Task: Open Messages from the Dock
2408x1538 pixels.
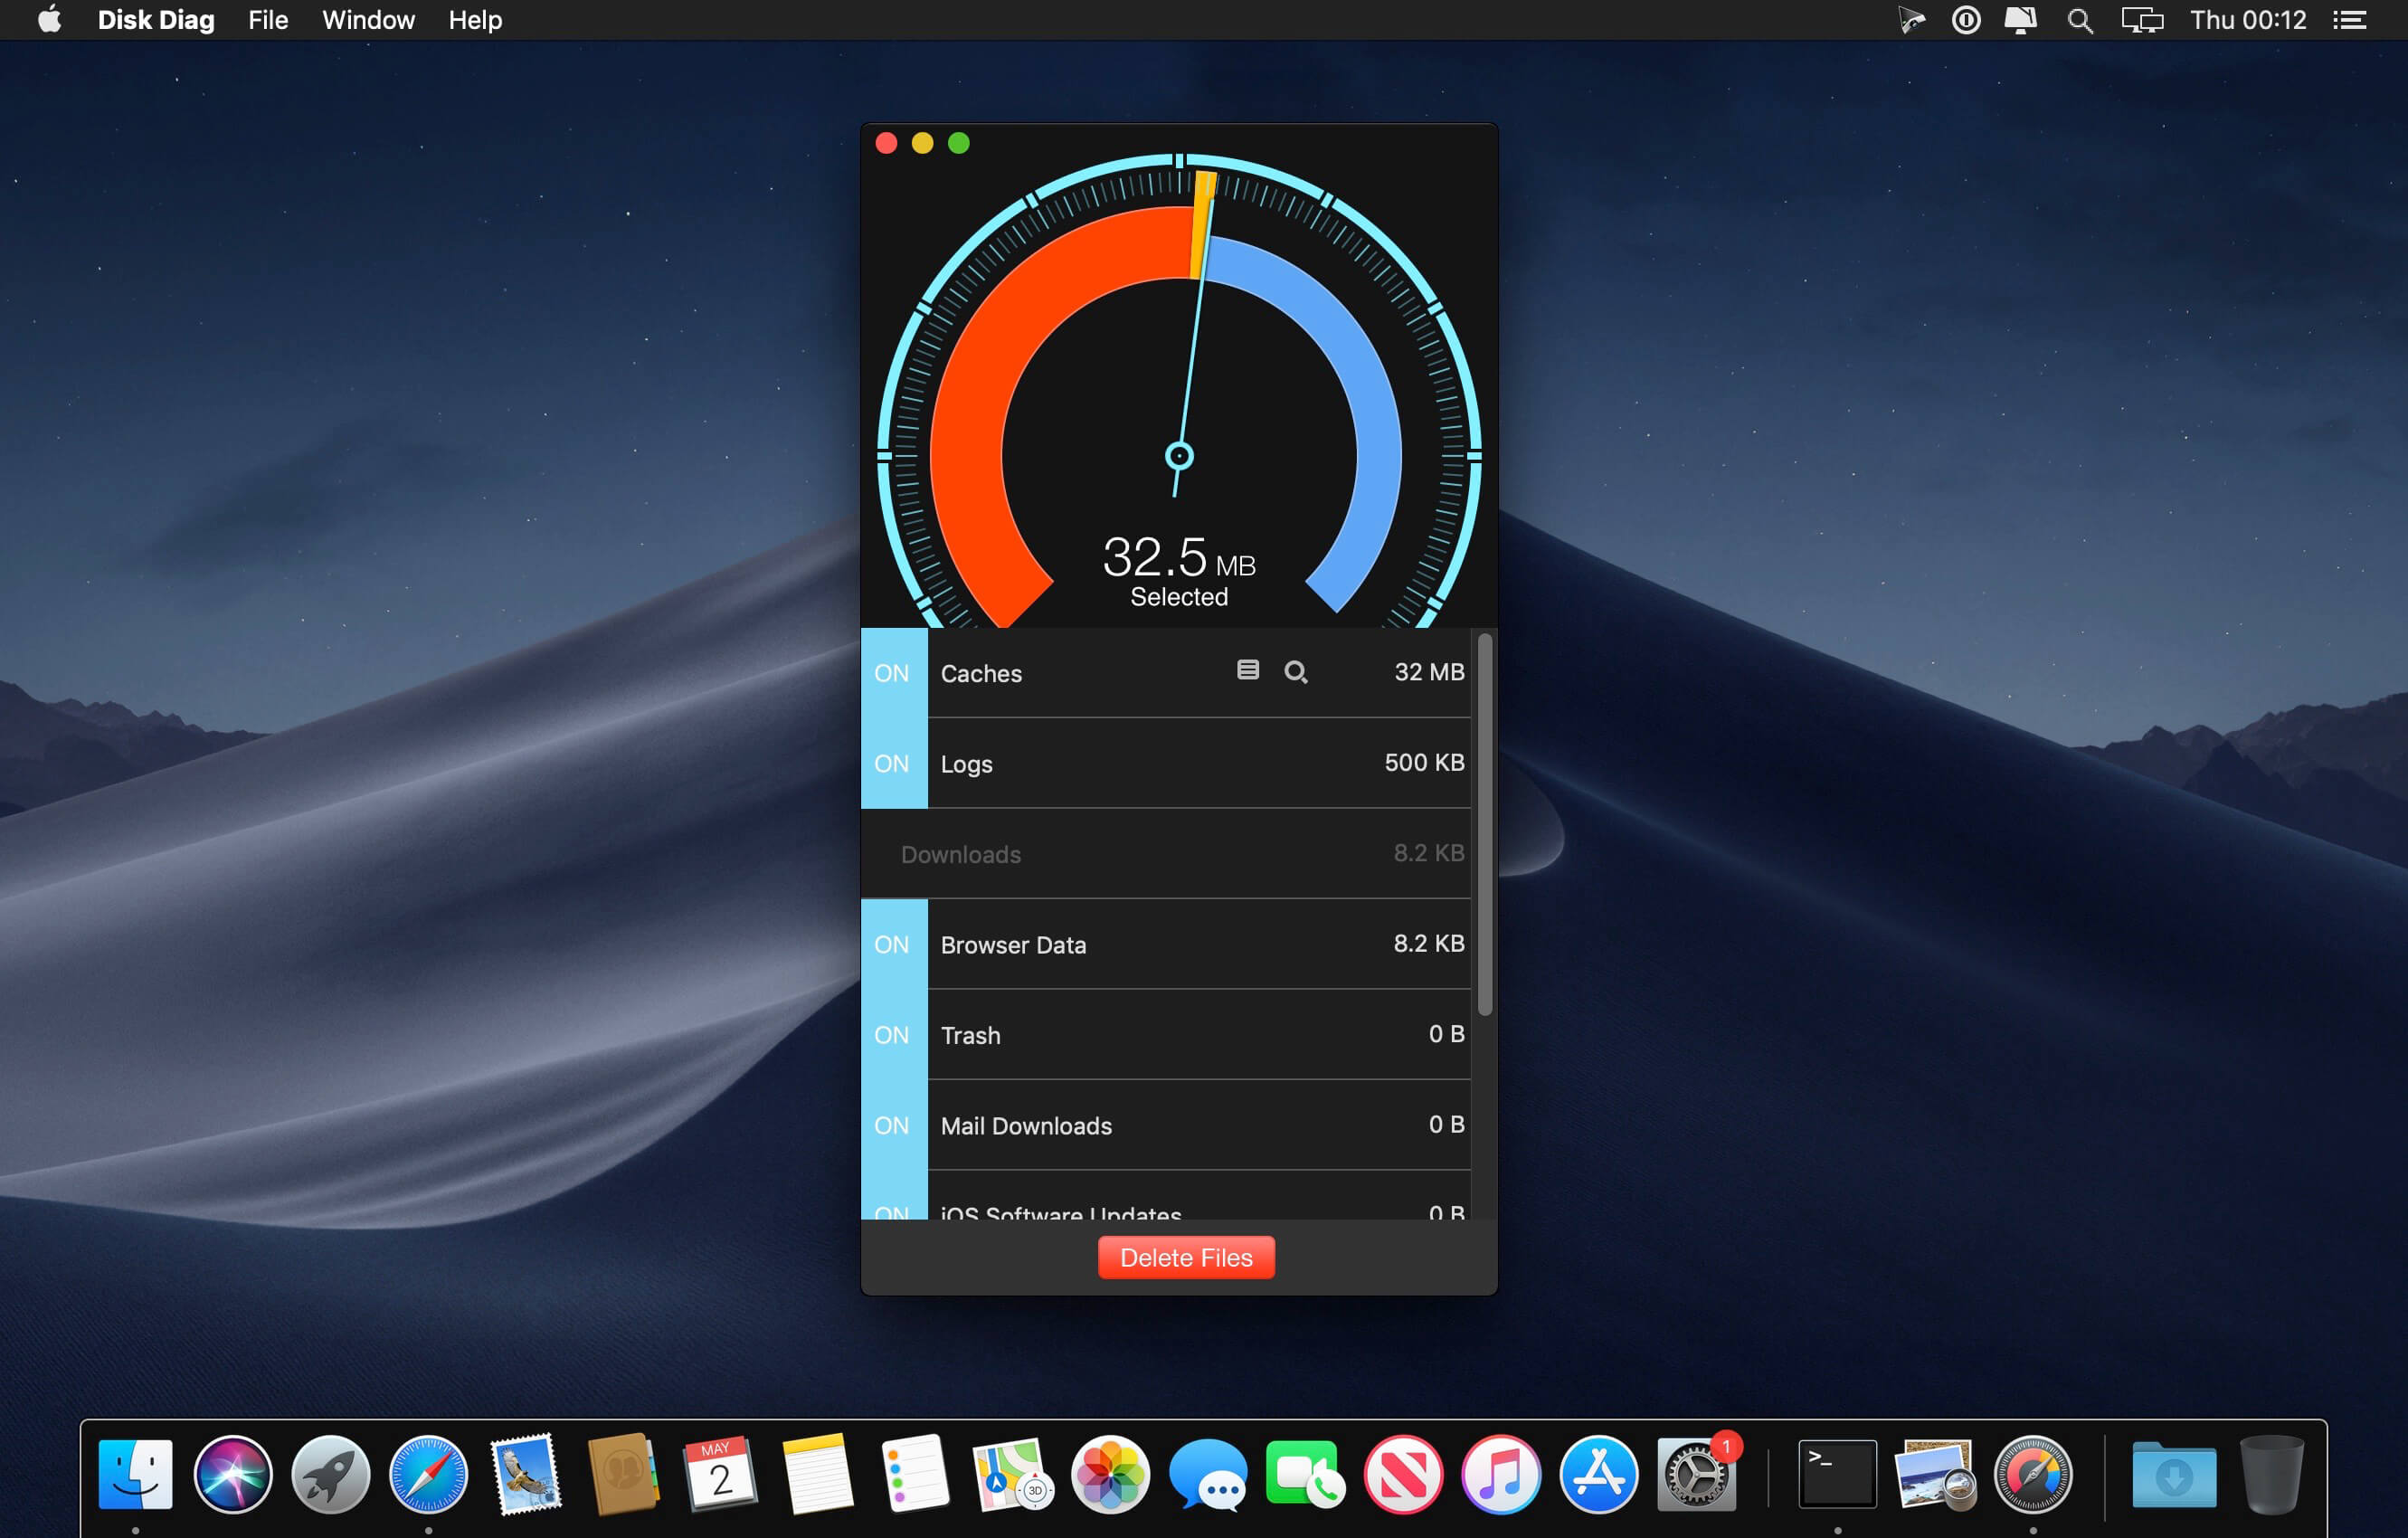Action: [1208, 1474]
